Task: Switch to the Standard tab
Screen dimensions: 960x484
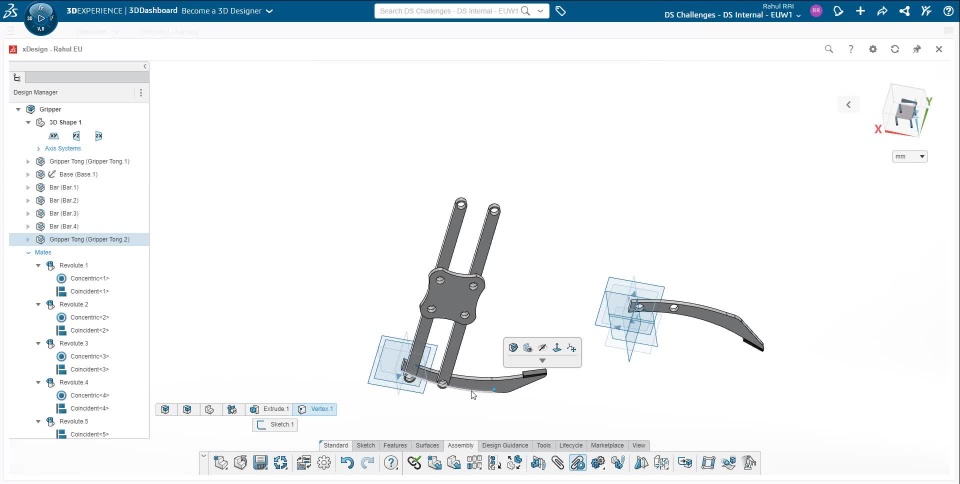Action: tap(336, 445)
